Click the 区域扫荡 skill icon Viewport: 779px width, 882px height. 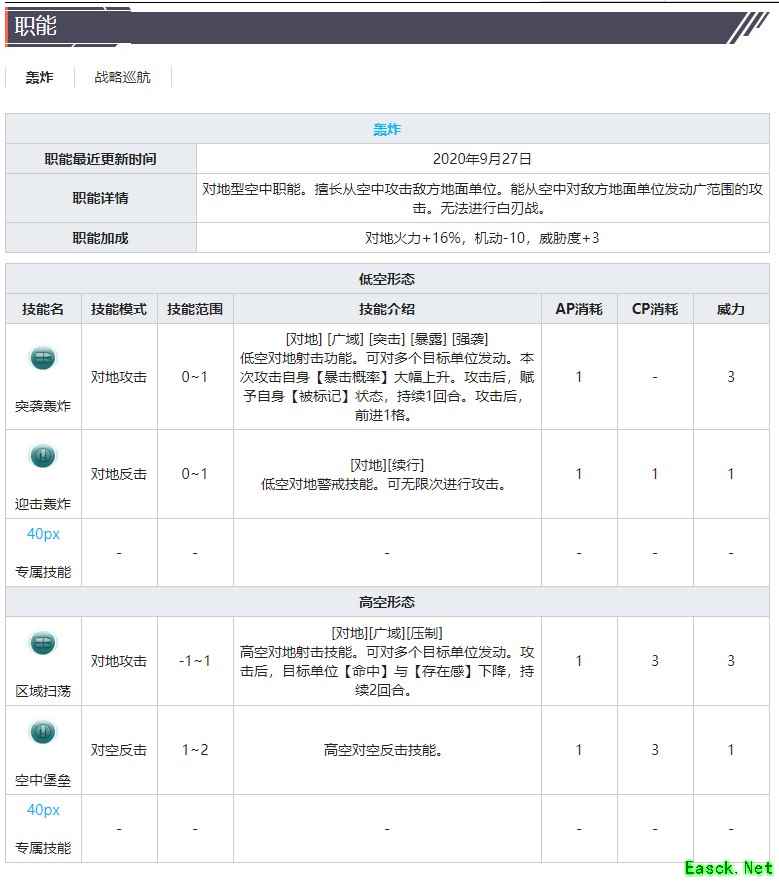pos(42,643)
